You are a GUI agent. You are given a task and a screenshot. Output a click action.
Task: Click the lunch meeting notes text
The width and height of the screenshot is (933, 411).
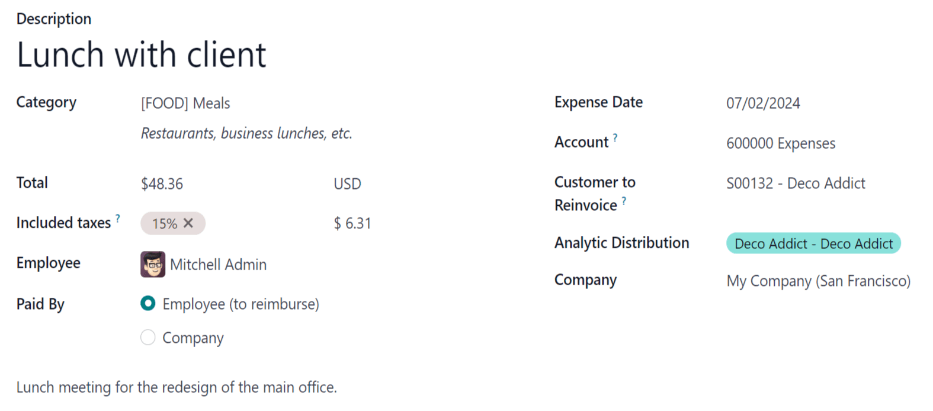click(x=177, y=387)
